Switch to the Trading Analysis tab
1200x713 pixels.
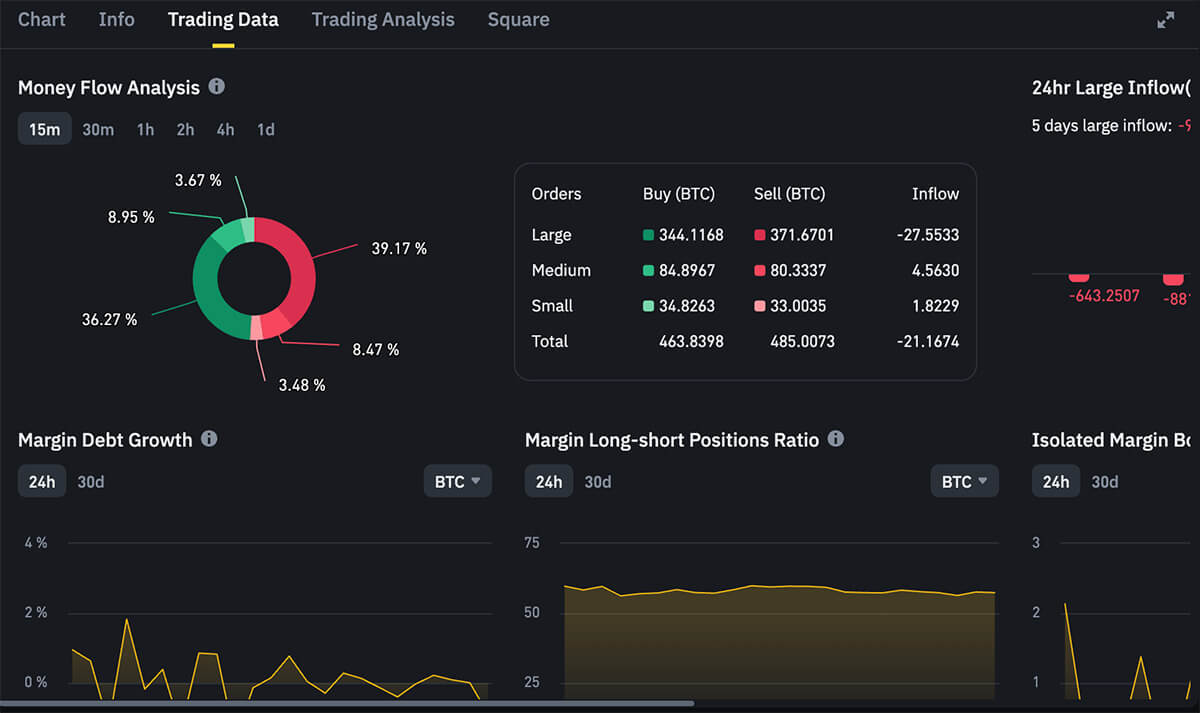(383, 20)
